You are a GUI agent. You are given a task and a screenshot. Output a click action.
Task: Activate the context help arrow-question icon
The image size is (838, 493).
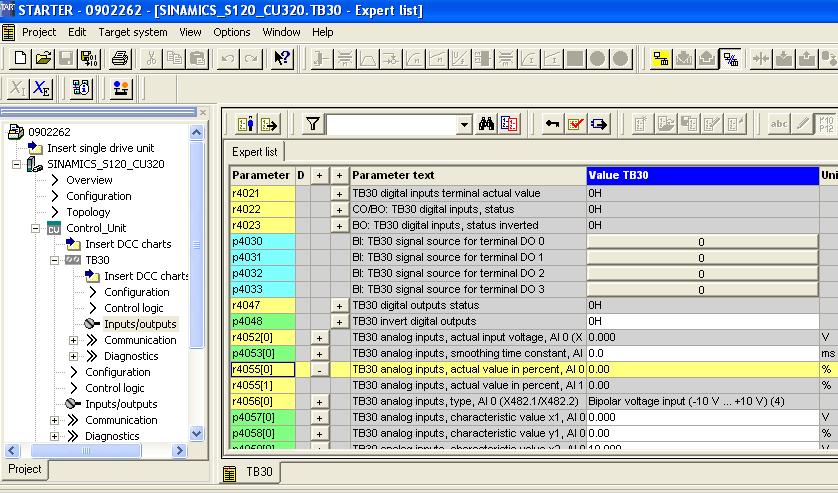point(282,58)
